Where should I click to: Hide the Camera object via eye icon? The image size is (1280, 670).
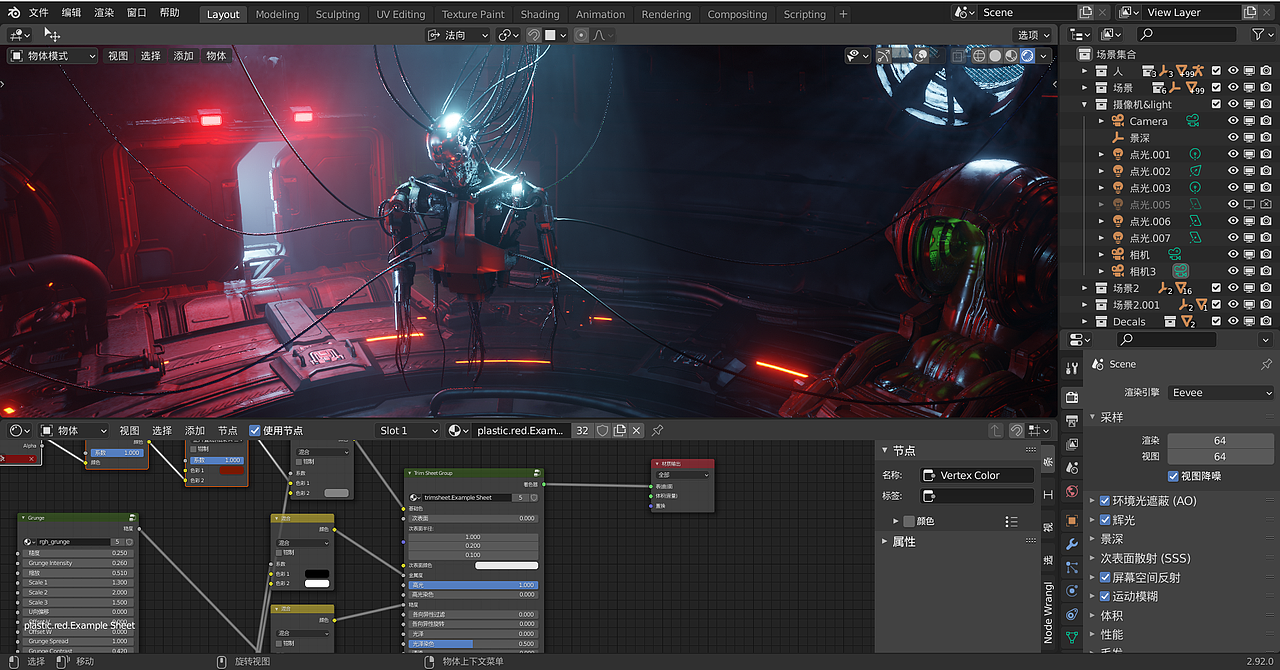(x=1233, y=121)
